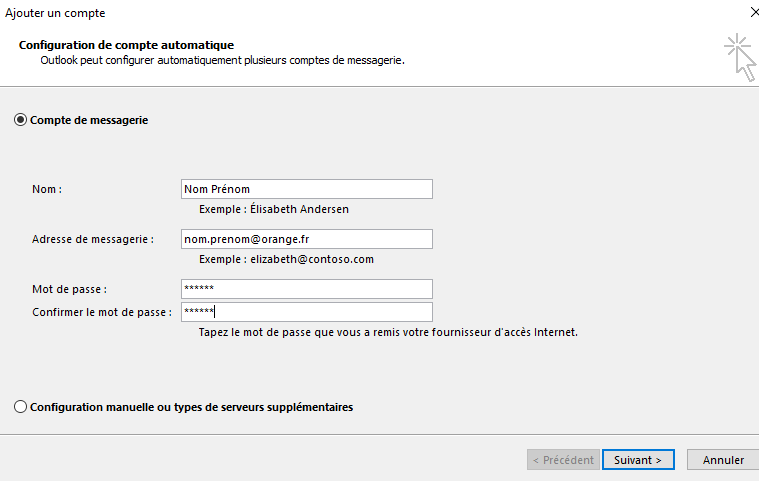
Task: Click the cursor wizard icon in header
Action: point(740,56)
